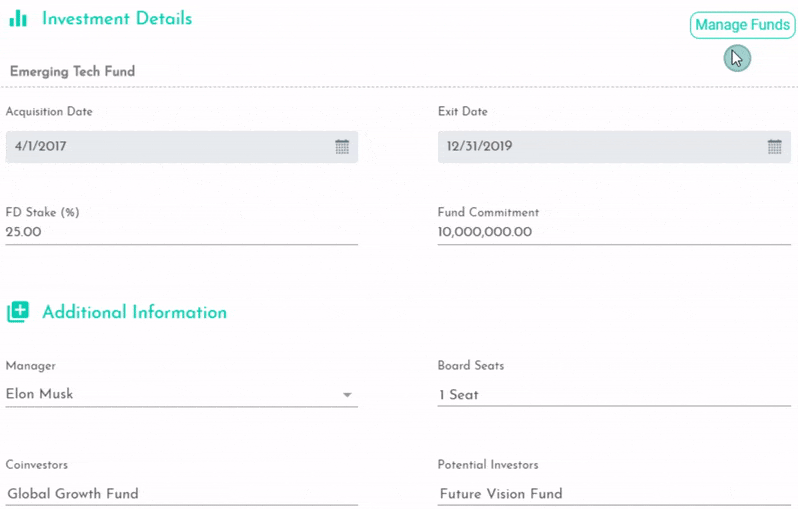Click the Investment Details heading

(117, 18)
